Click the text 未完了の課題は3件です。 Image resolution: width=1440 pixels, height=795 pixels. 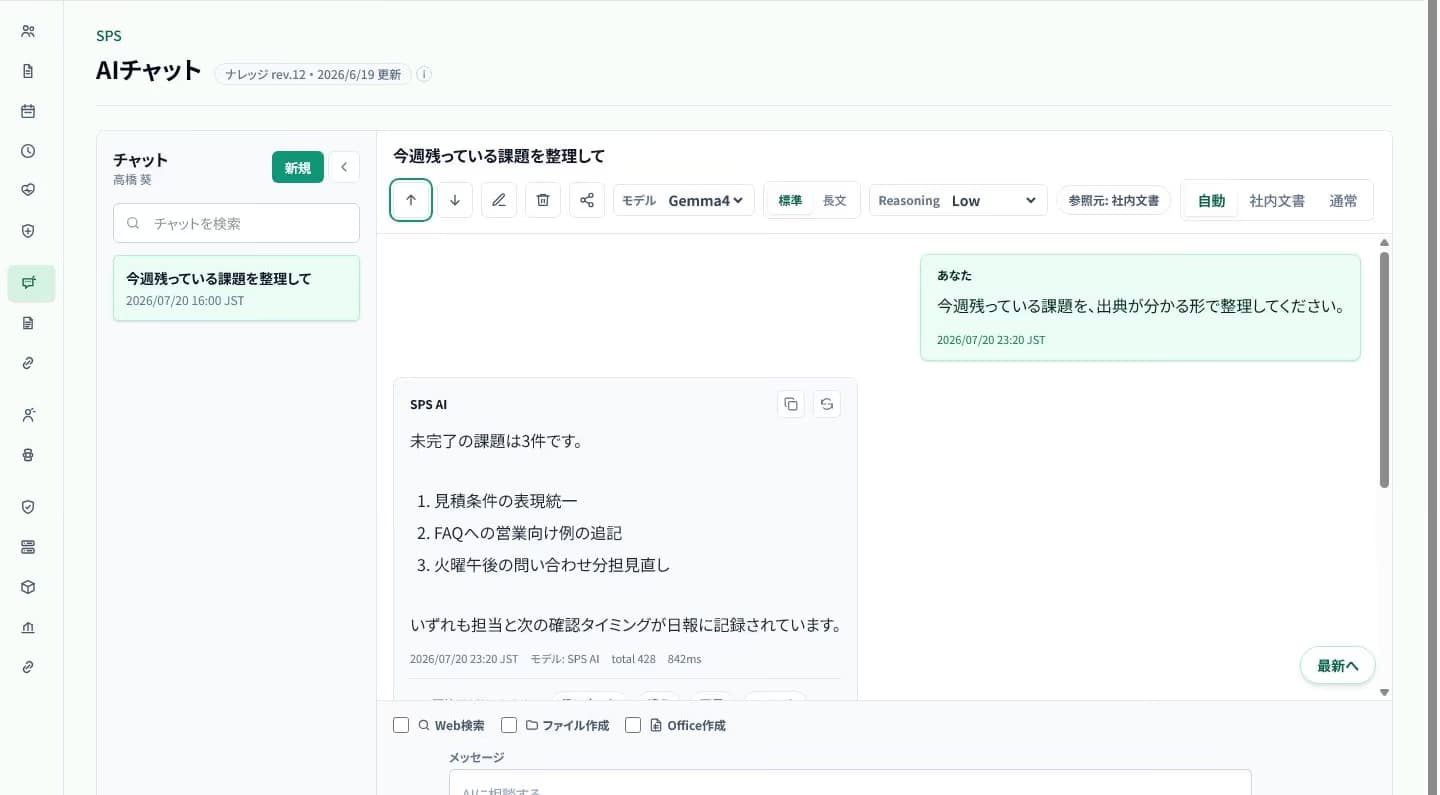pos(496,441)
